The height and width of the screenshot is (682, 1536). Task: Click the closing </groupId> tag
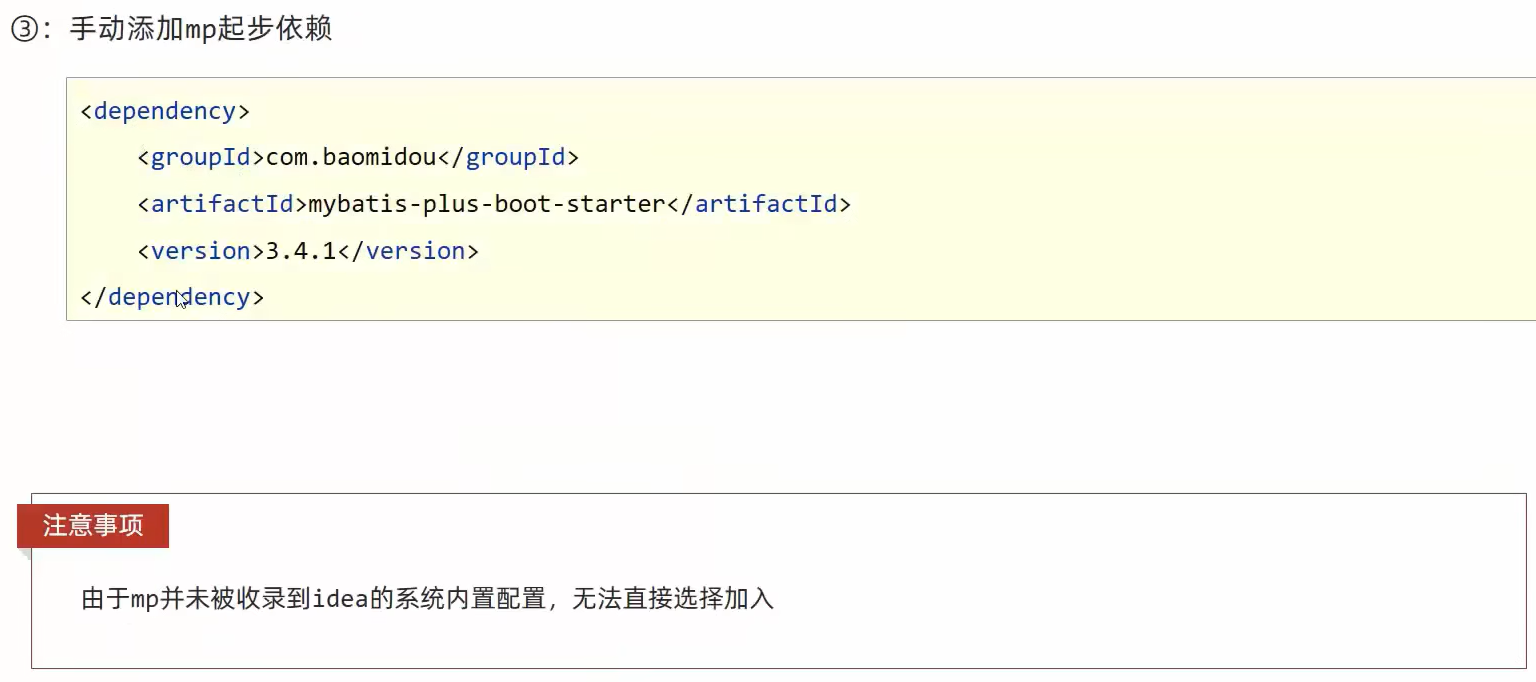(508, 157)
